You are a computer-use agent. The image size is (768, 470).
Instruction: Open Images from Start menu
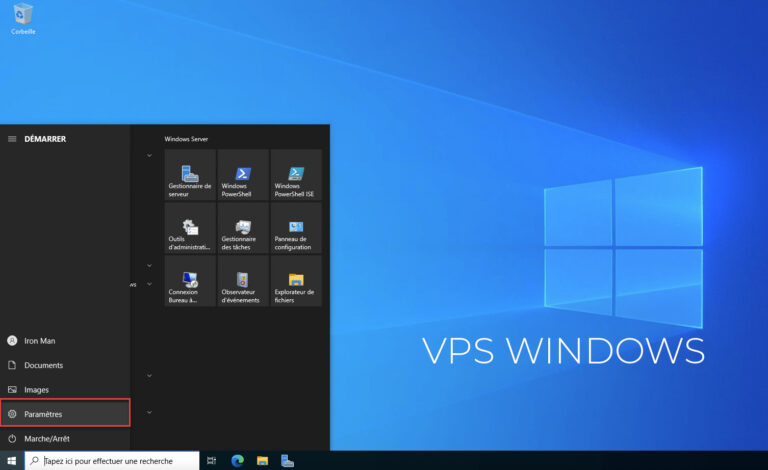coord(65,390)
